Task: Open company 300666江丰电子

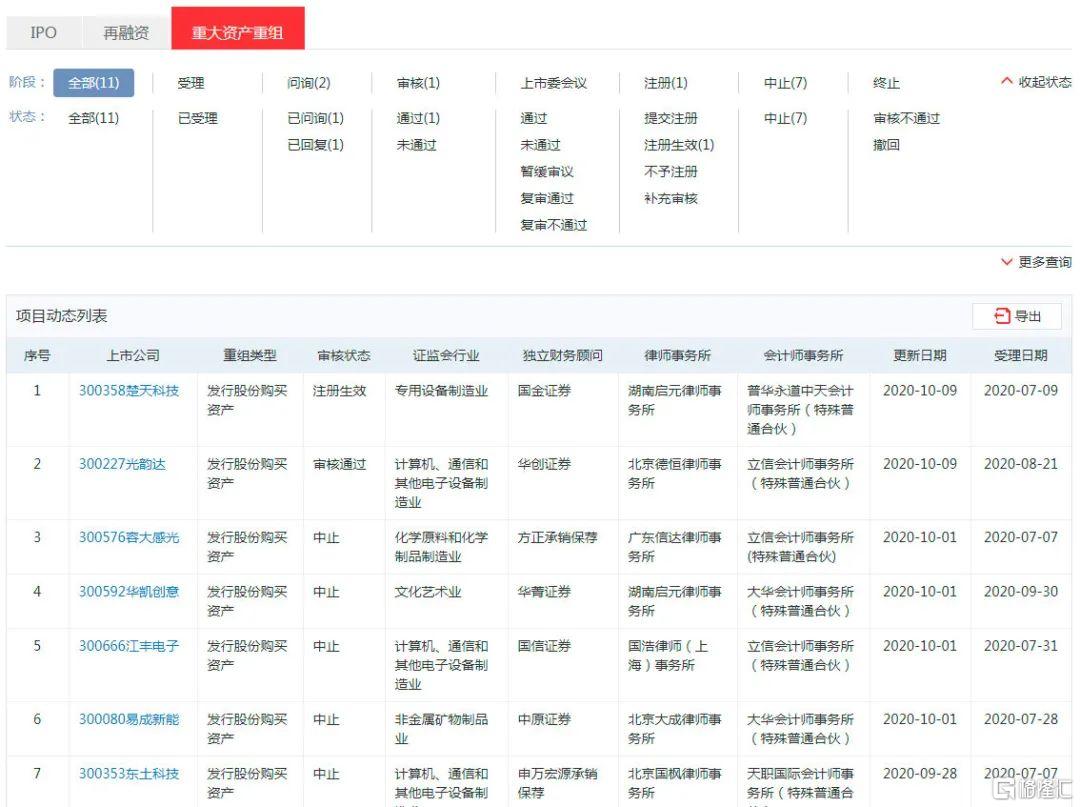Action: [x=129, y=646]
